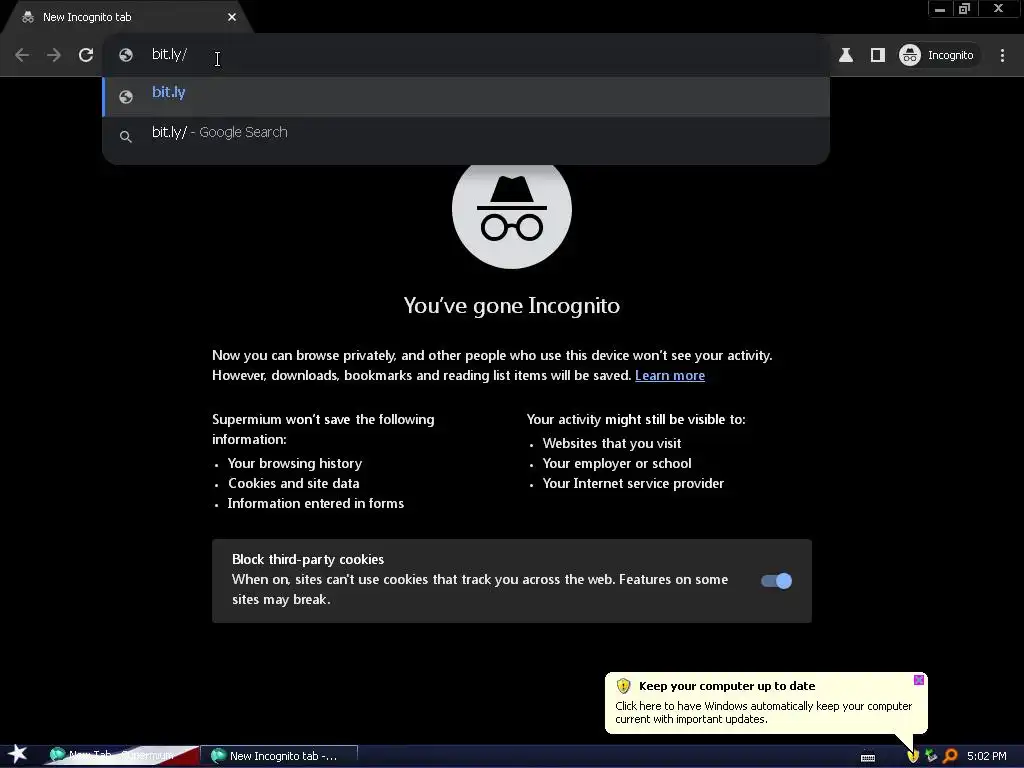Click the incognito icon on the tab
The height and width of the screenshot is (768, 1024).
click(x=27, y=17)
